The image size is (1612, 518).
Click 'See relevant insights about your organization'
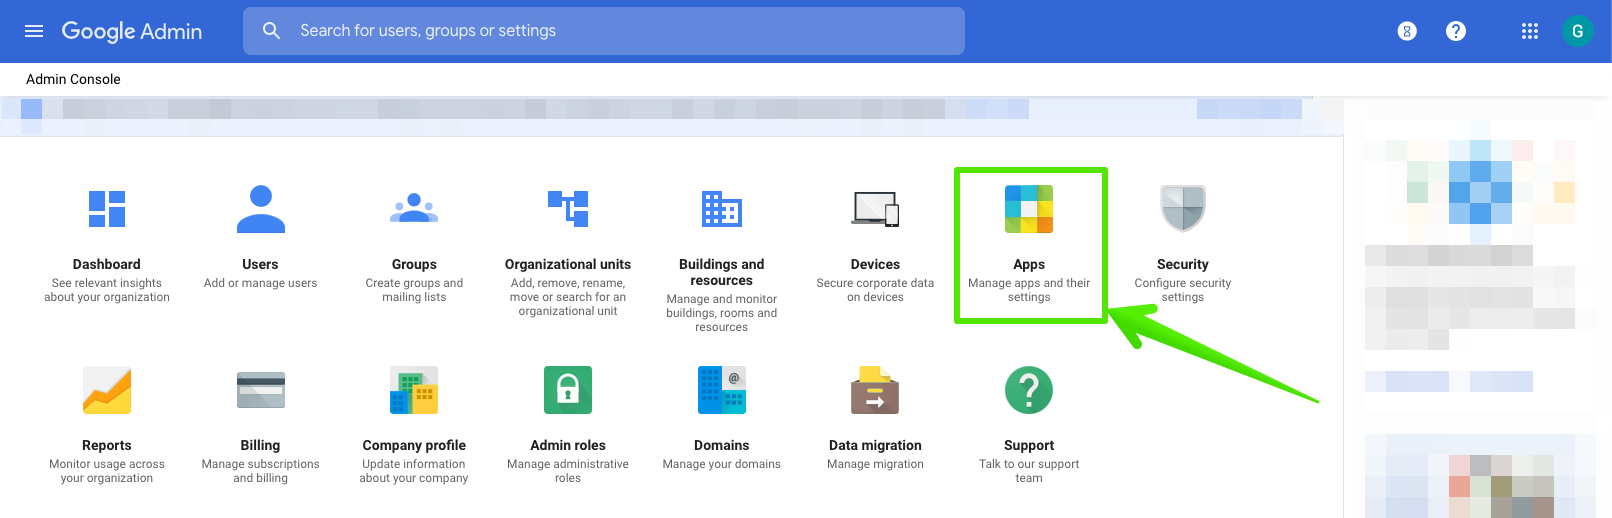107,290
